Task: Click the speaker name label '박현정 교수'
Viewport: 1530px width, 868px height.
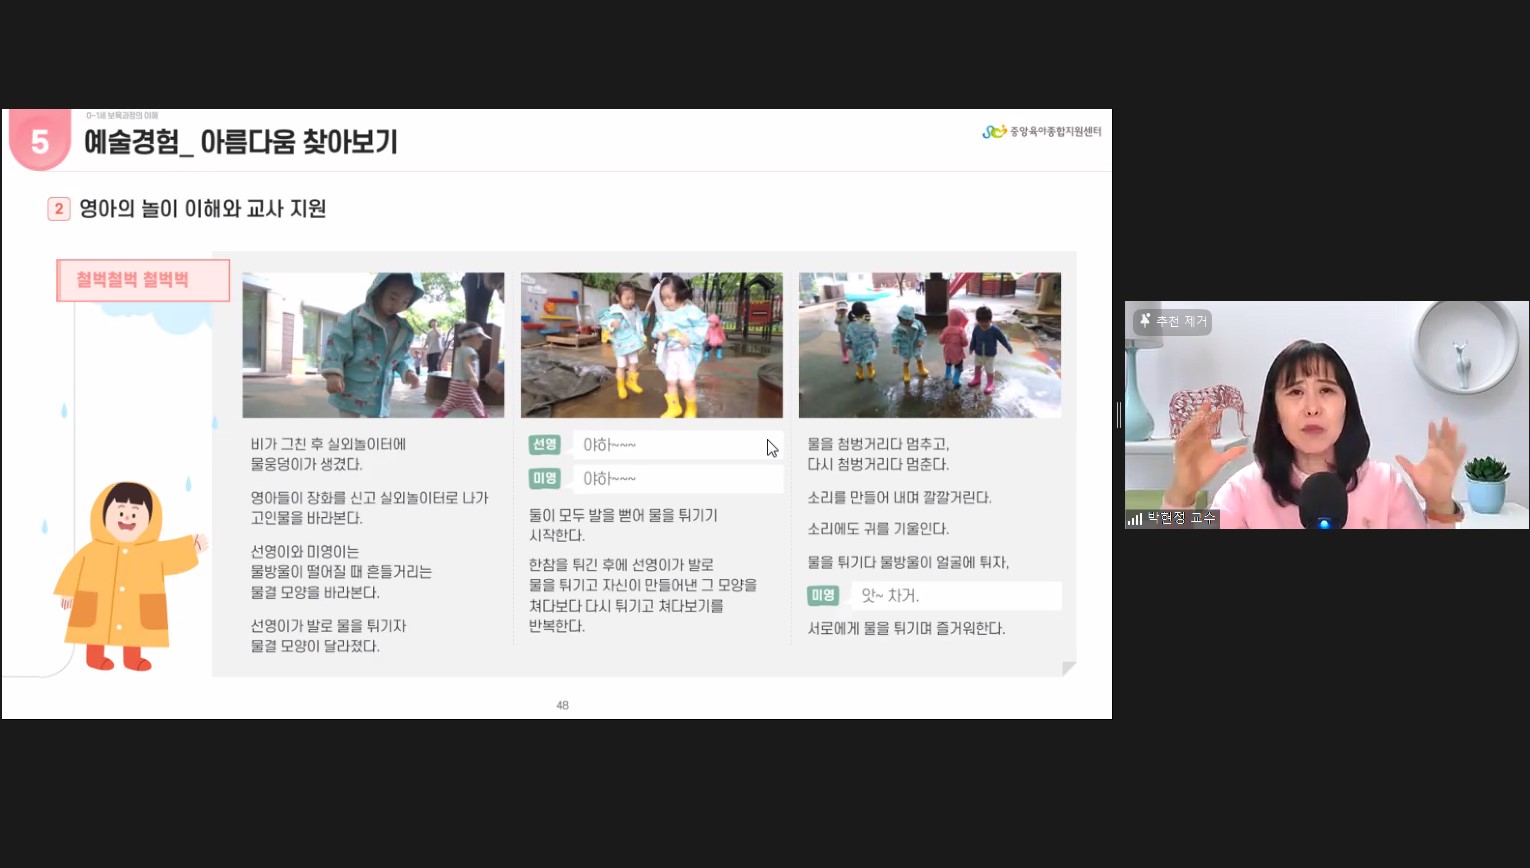Action: coord(1181,518)
